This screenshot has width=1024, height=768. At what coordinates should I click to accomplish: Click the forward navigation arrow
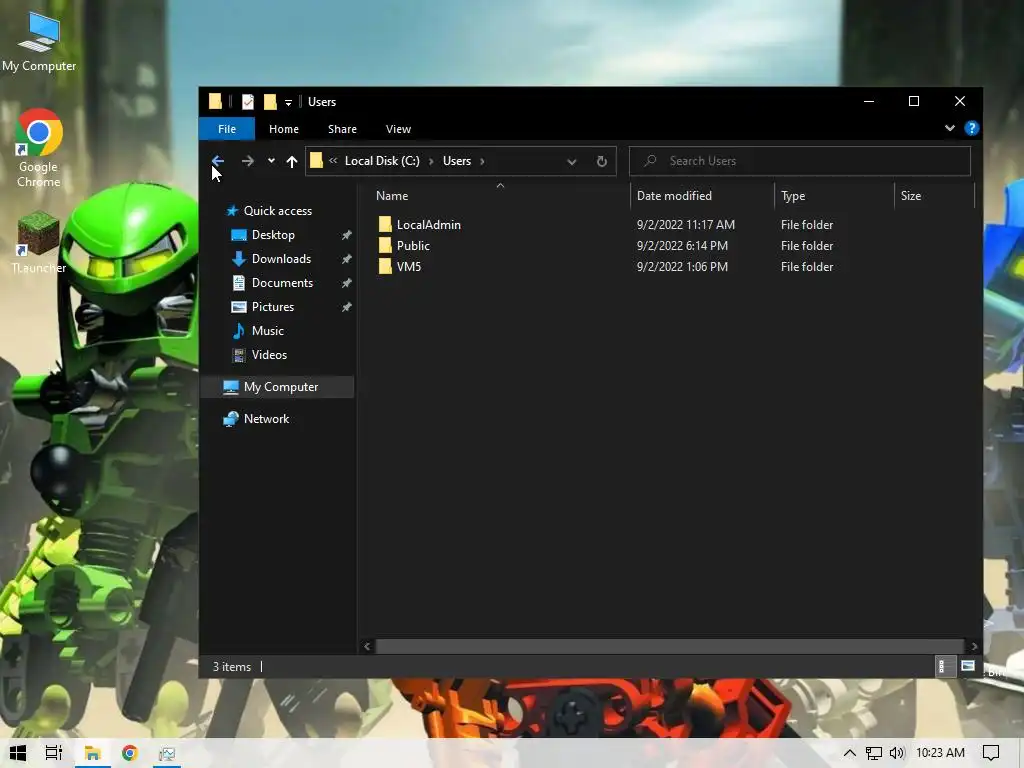coord(248,161)
